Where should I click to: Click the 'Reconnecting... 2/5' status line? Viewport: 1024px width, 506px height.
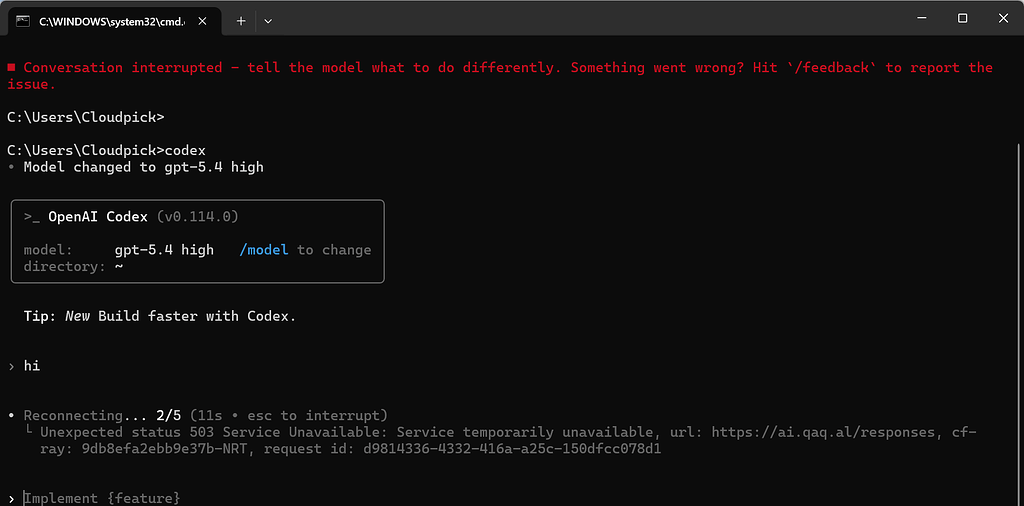[205, 415]
